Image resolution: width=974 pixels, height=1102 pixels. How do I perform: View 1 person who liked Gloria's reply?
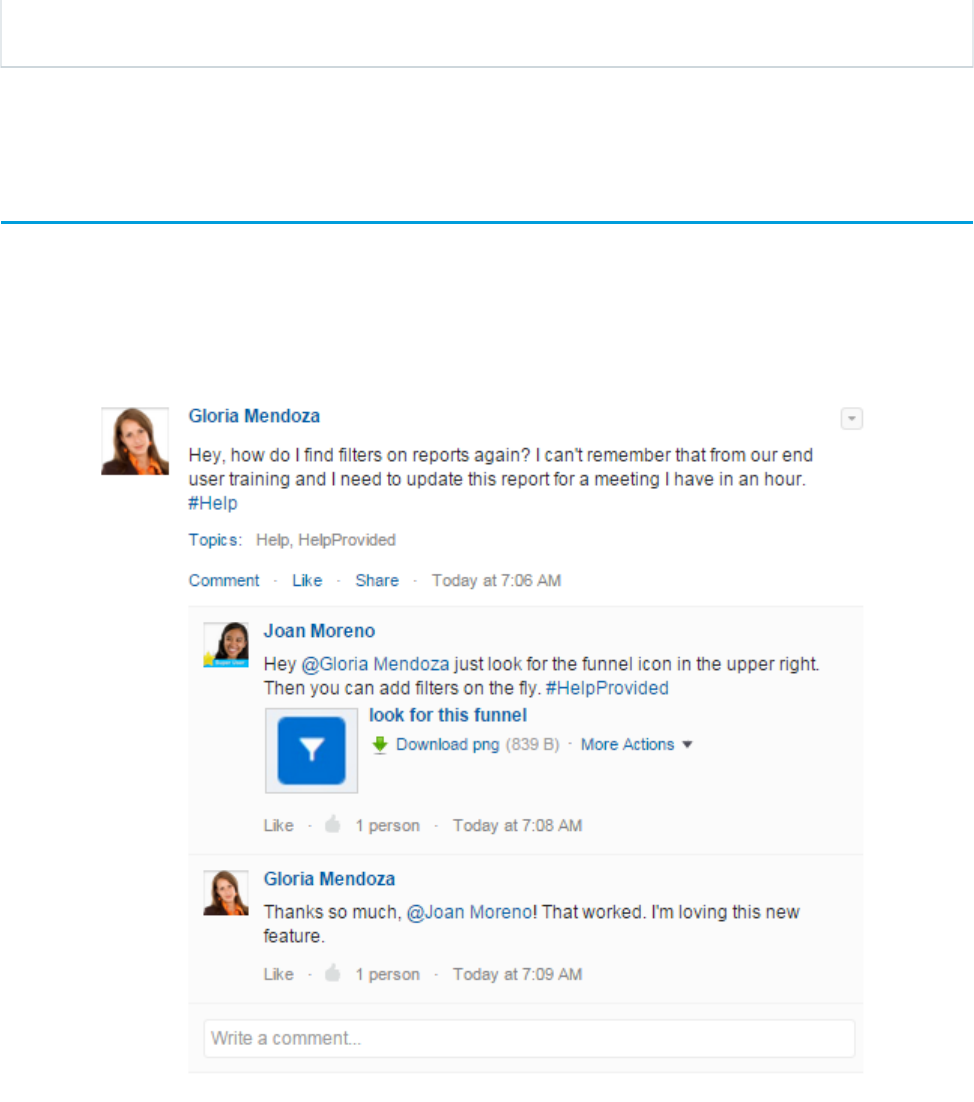387,975
